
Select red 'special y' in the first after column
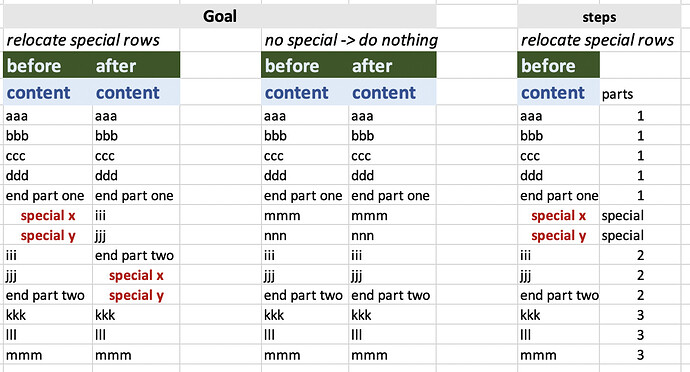[x=136, y=295]
